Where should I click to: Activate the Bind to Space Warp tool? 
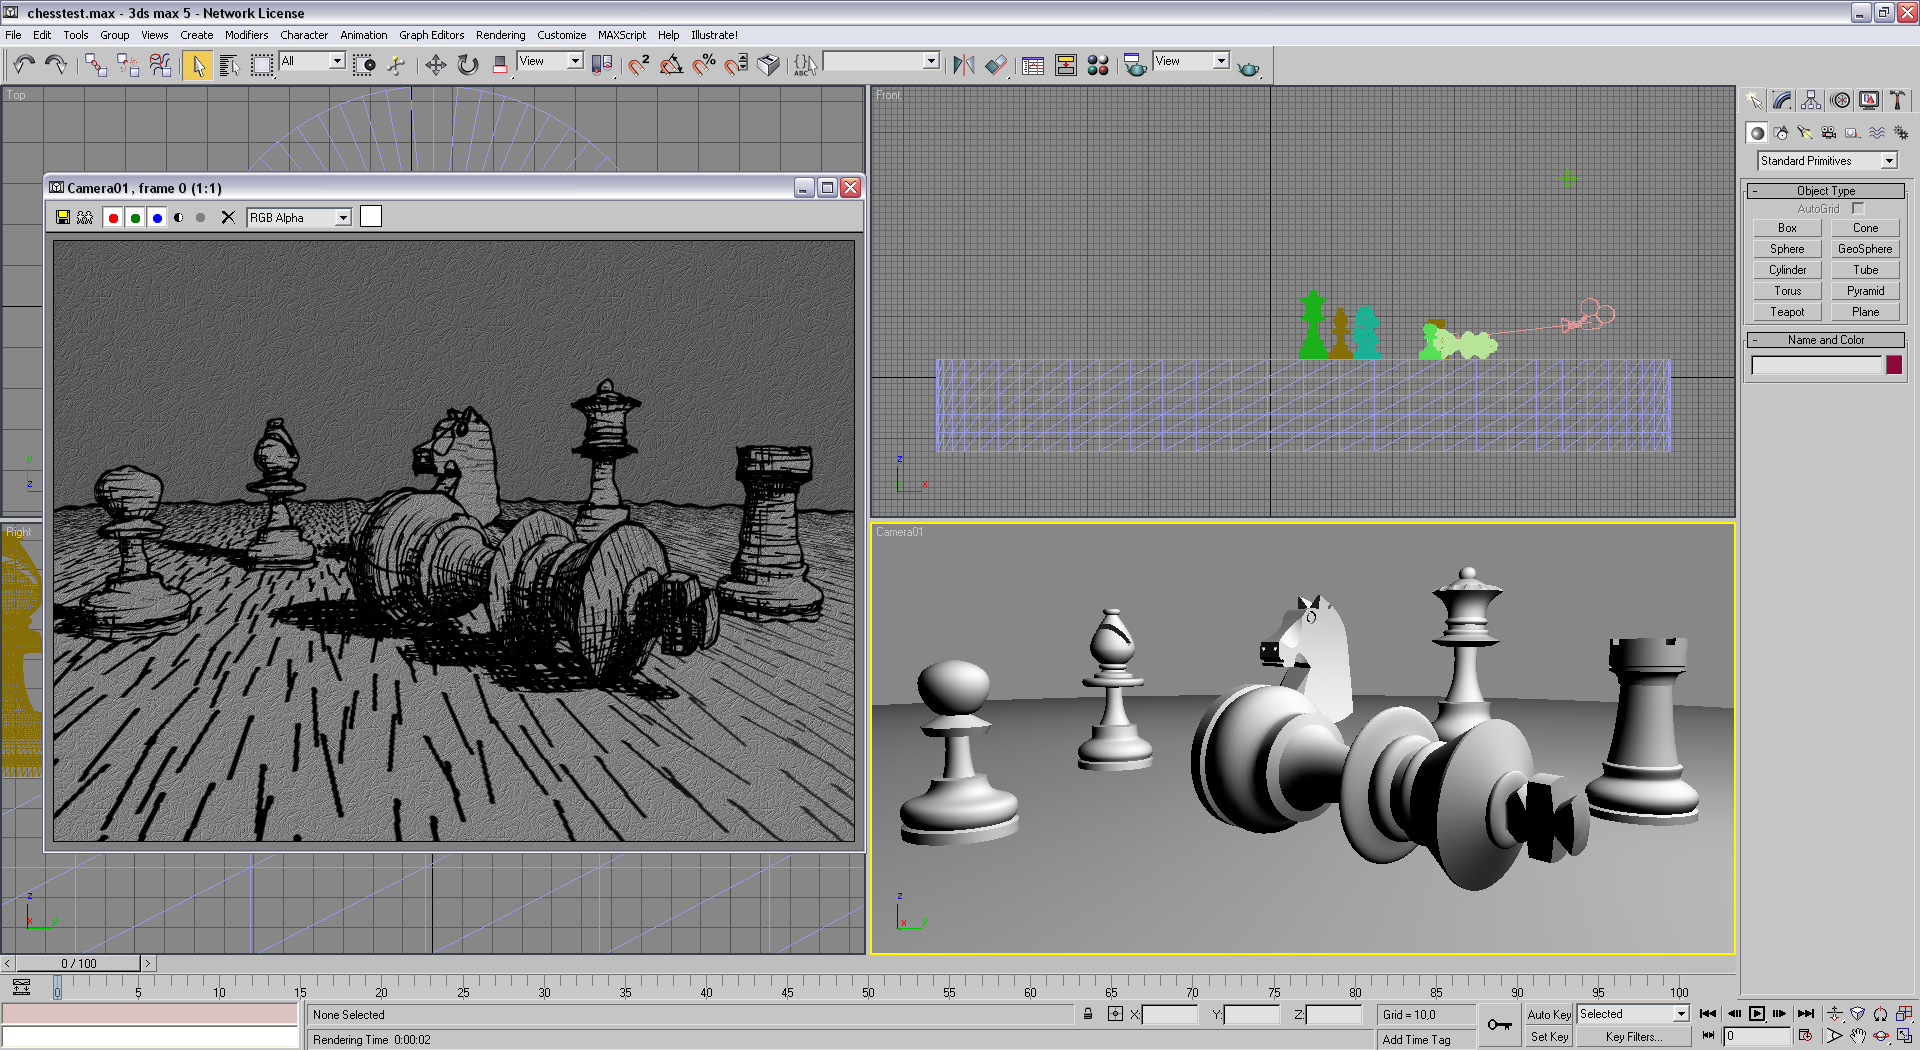point(160,65)
